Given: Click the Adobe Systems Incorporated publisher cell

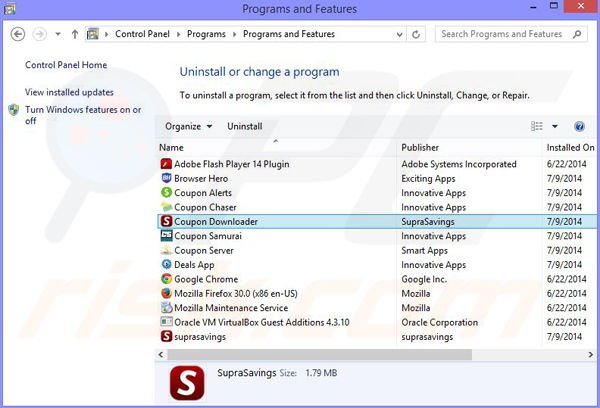Looking at the screenshot, I should point(459,164).
